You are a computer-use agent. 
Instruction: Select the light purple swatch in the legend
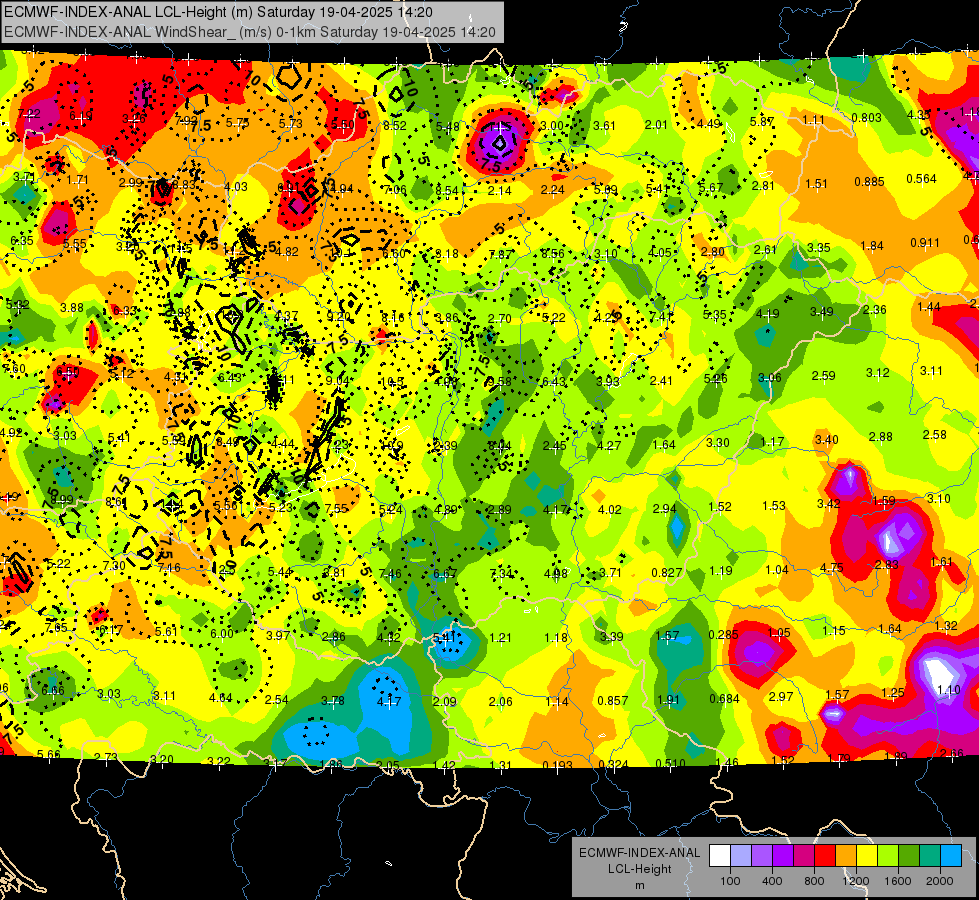click(x=762, y=856)
